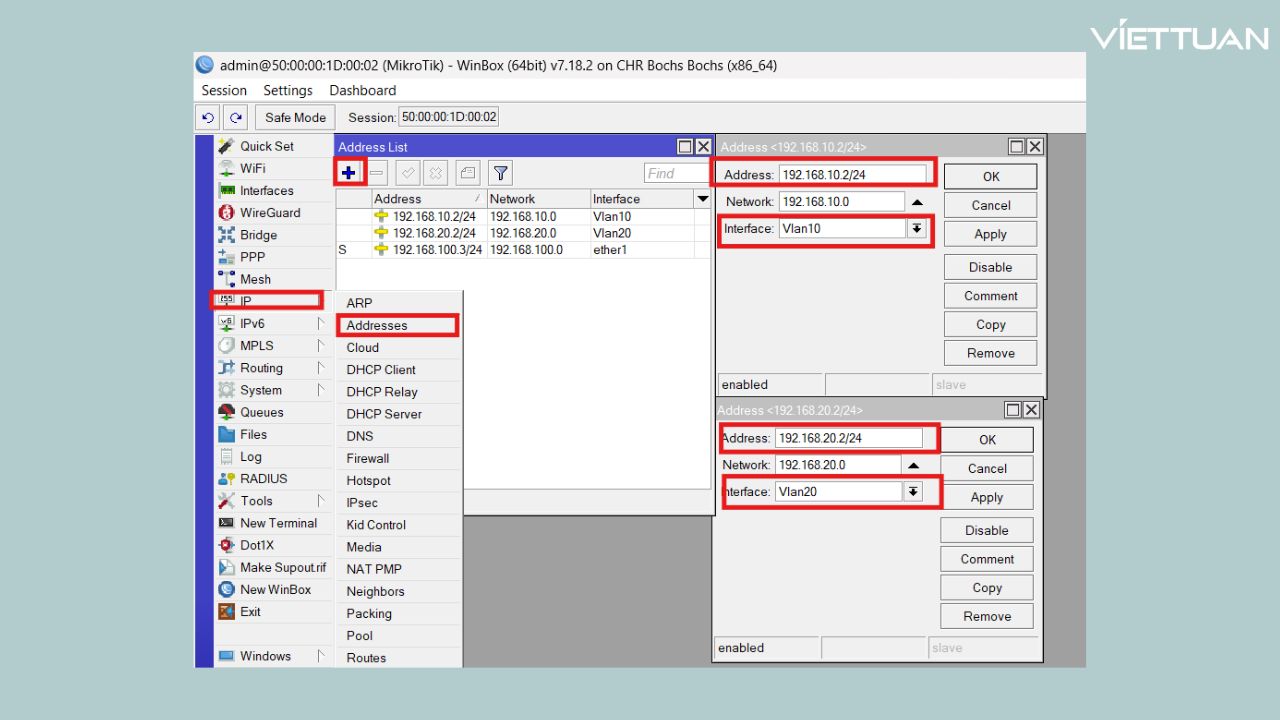Open the Settings menu in menu bar
This screenshot has height=720, width=1280.
coord(288,90)
